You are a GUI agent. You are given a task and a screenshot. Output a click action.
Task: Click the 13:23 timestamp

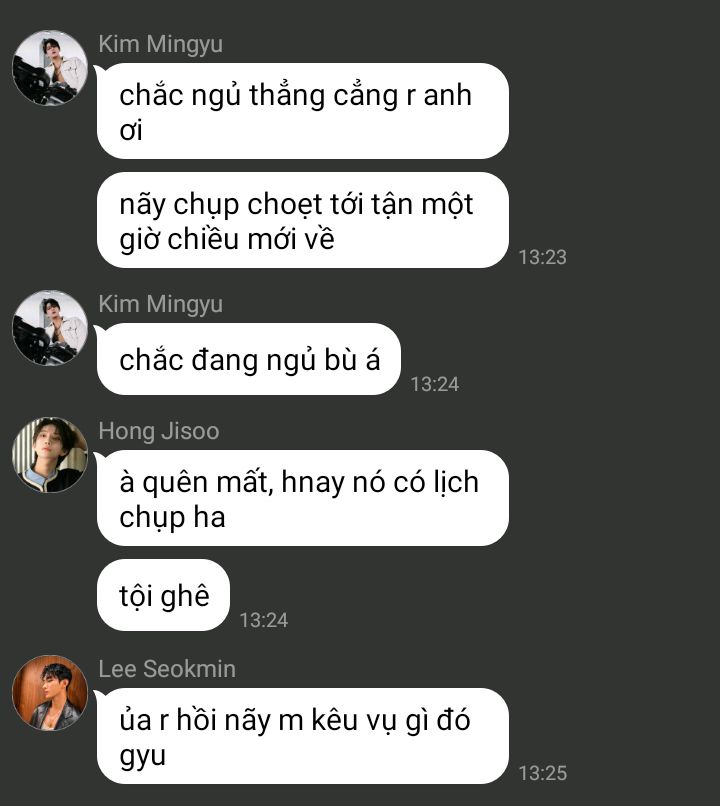pos(542,257)
